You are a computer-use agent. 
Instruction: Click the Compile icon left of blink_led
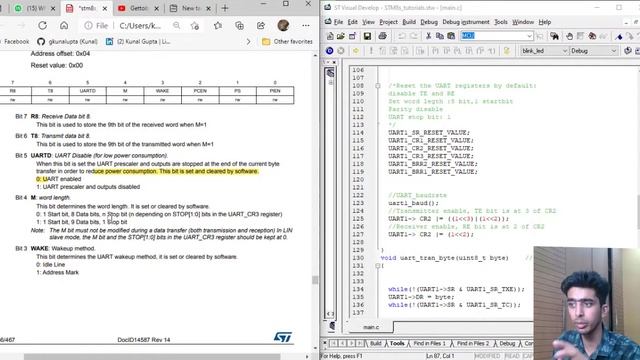point(507,51)
